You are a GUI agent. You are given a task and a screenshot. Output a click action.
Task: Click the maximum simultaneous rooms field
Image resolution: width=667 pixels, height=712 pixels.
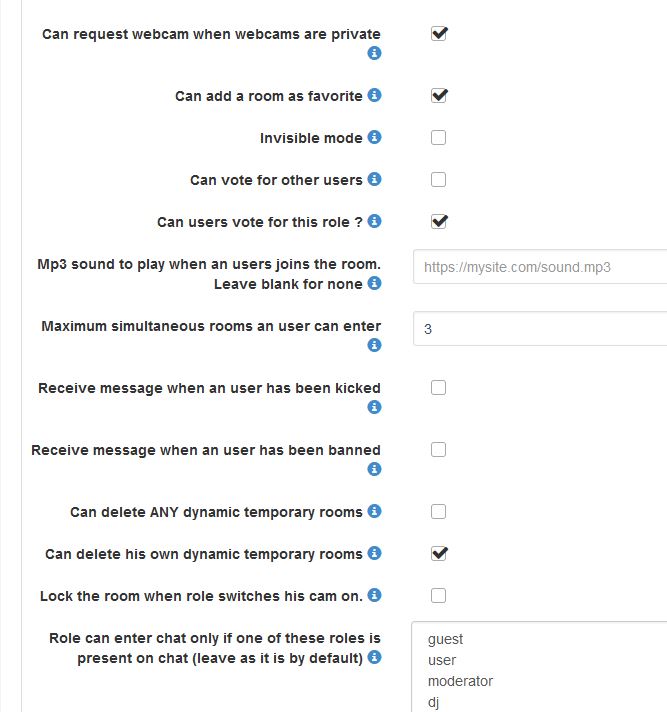[540, 328]
